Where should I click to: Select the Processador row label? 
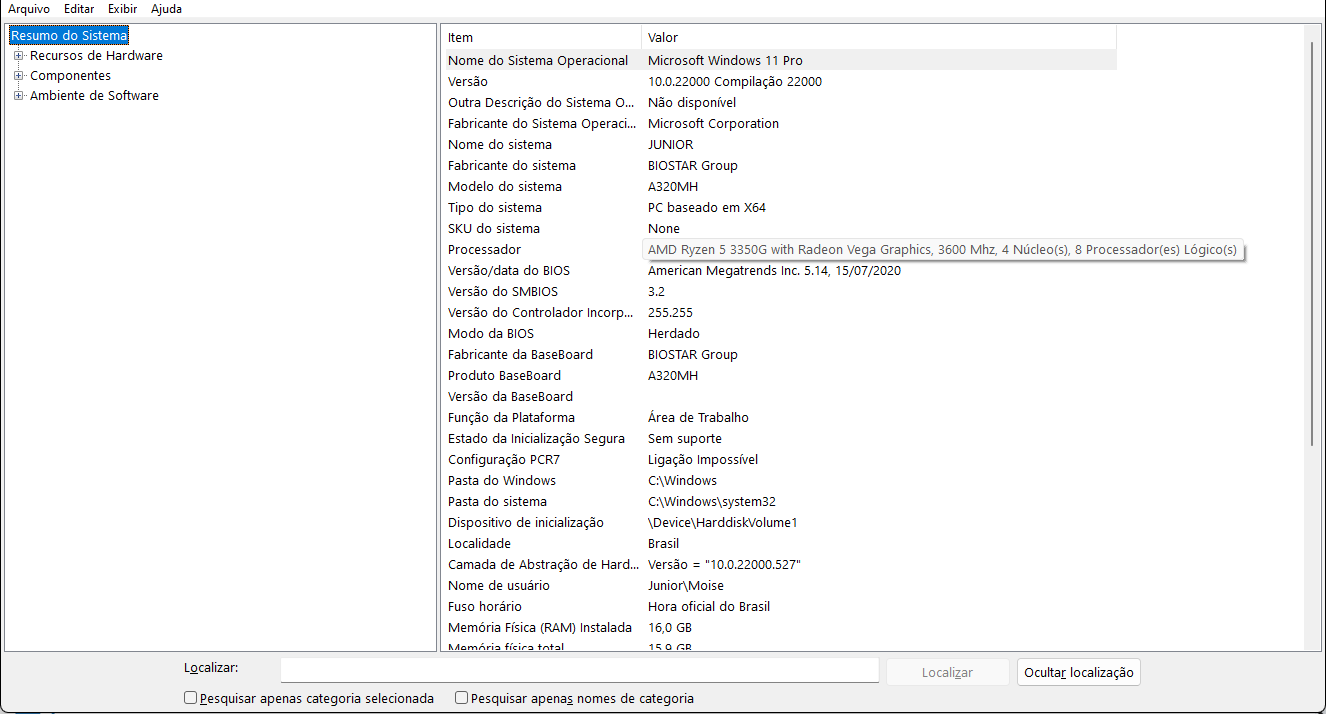pos(484,249)
